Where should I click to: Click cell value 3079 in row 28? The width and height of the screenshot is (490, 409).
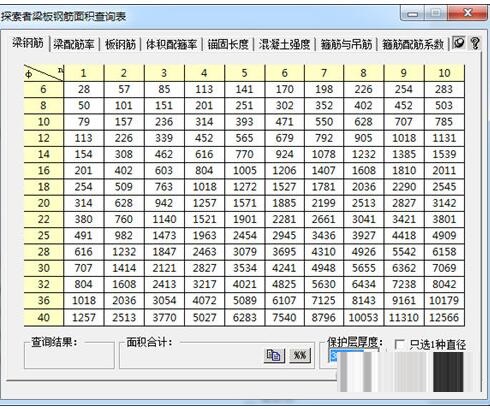tap(244, 252)
